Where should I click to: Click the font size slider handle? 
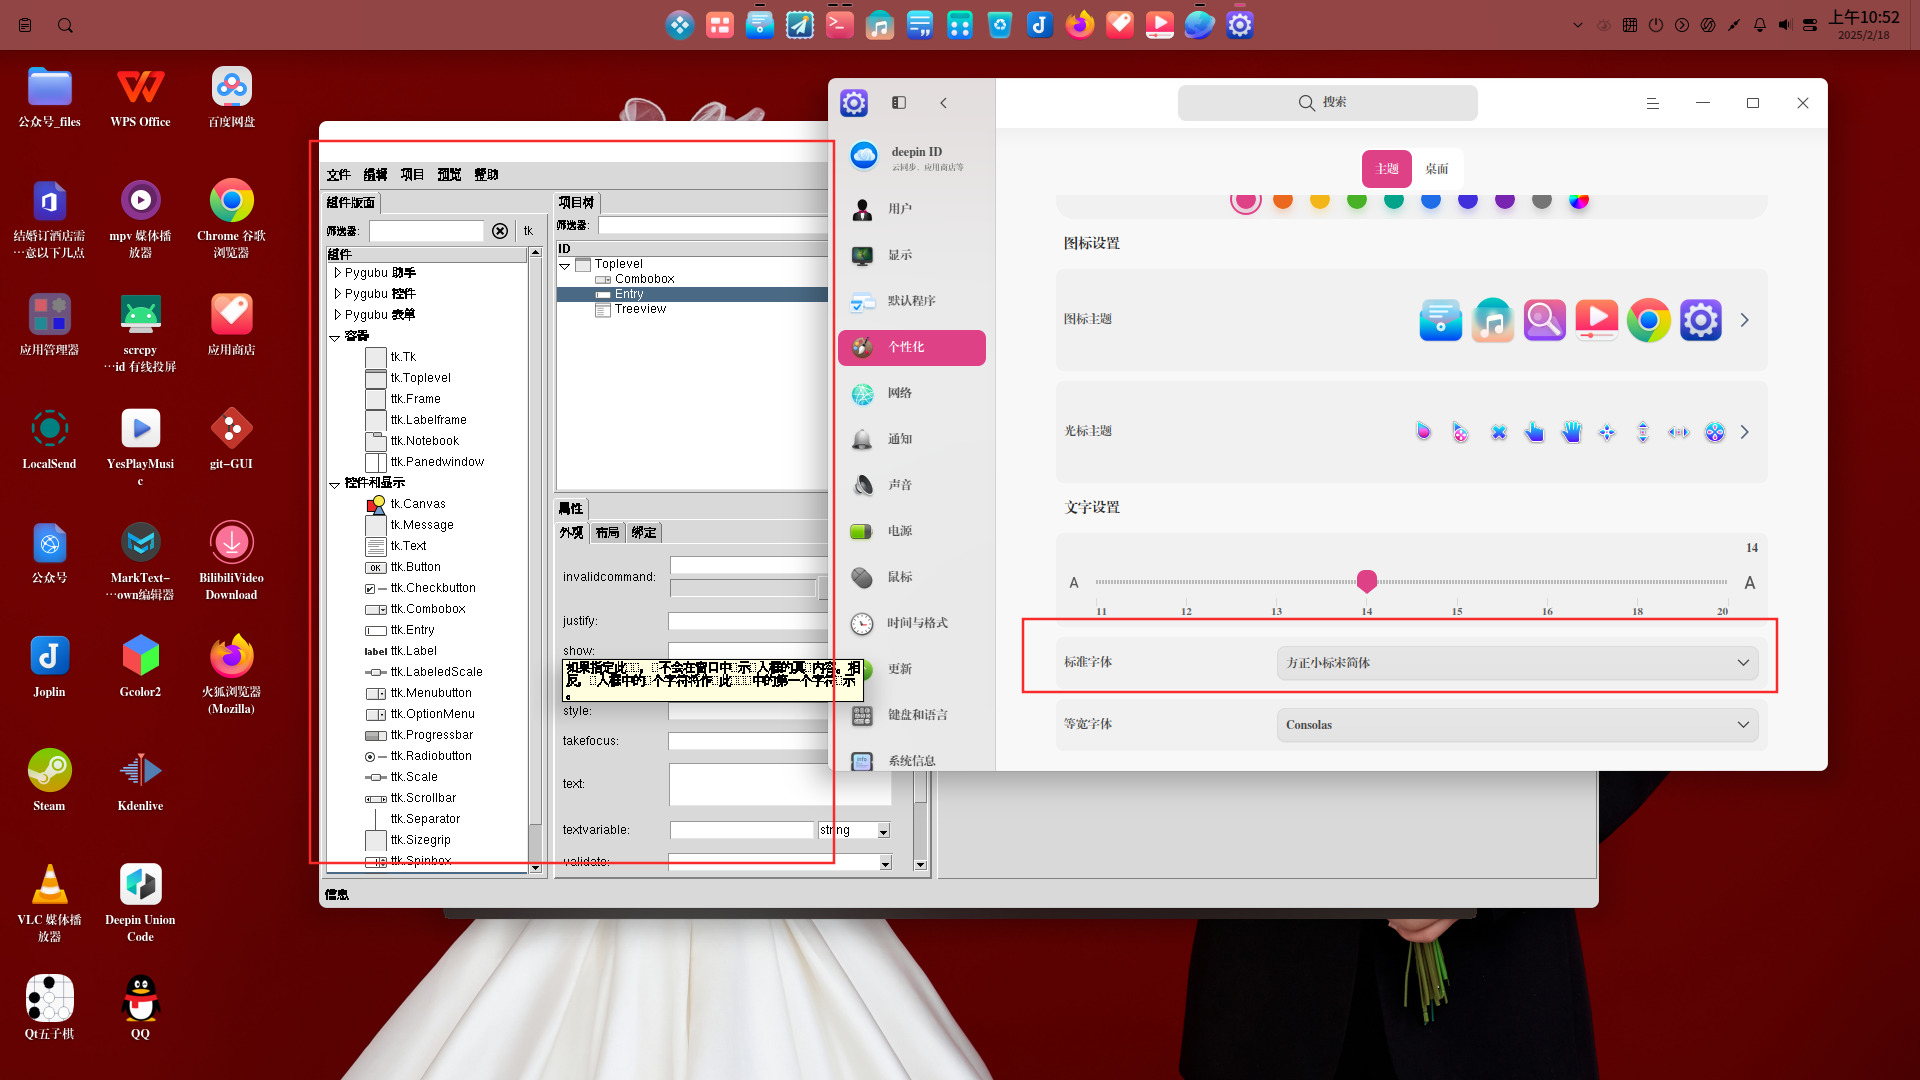[1367, 581]
